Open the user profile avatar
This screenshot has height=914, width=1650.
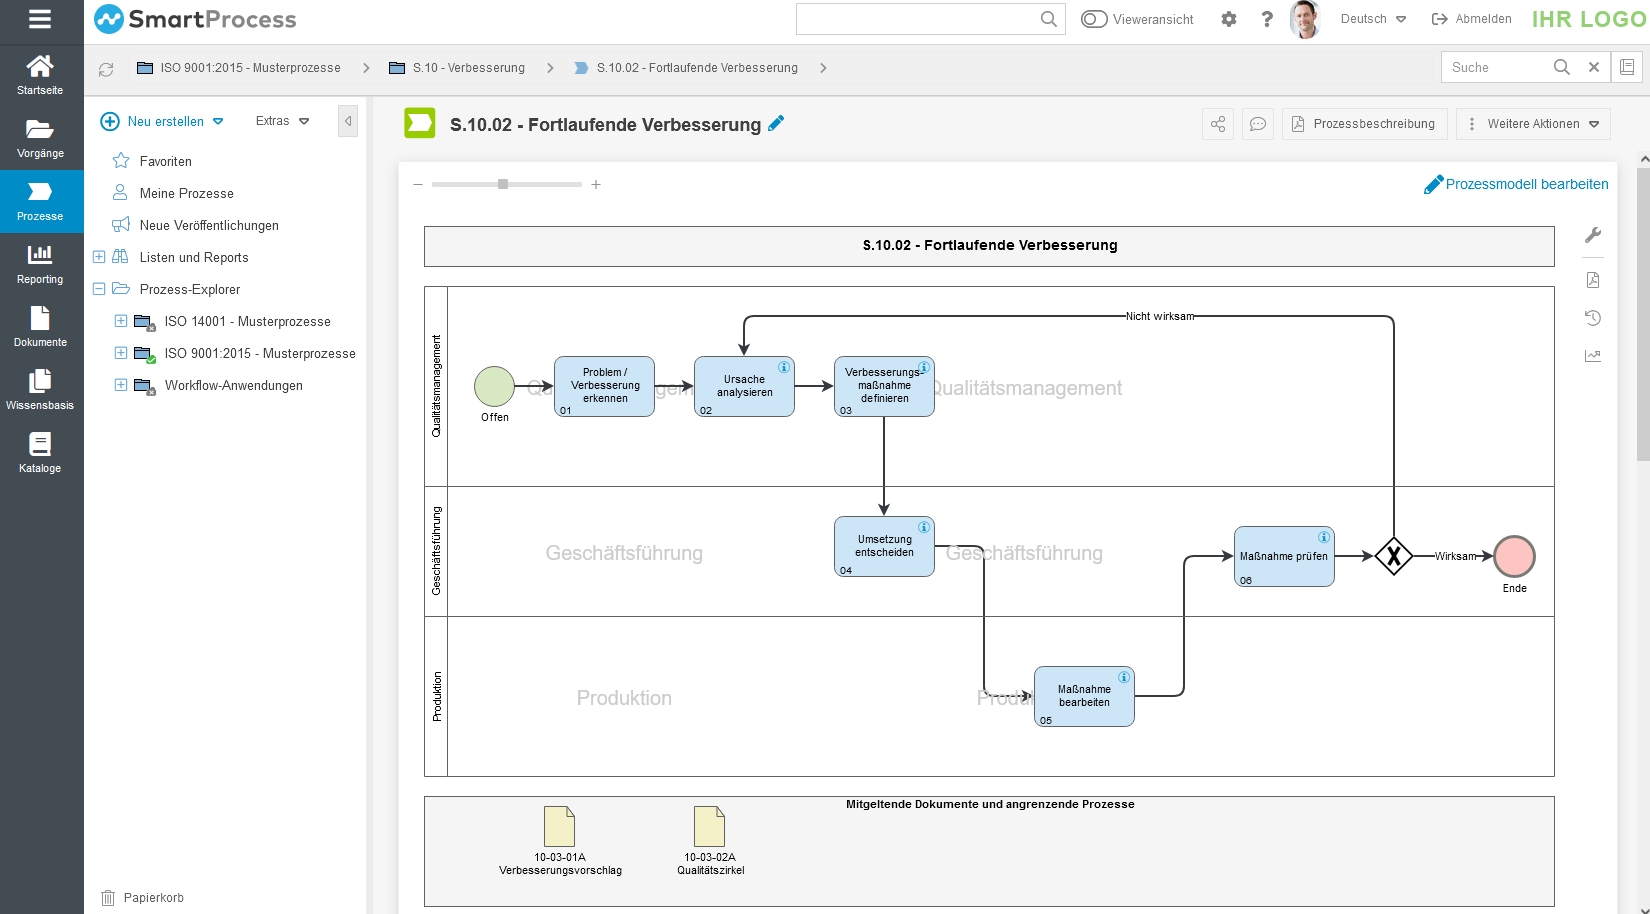1305,19
